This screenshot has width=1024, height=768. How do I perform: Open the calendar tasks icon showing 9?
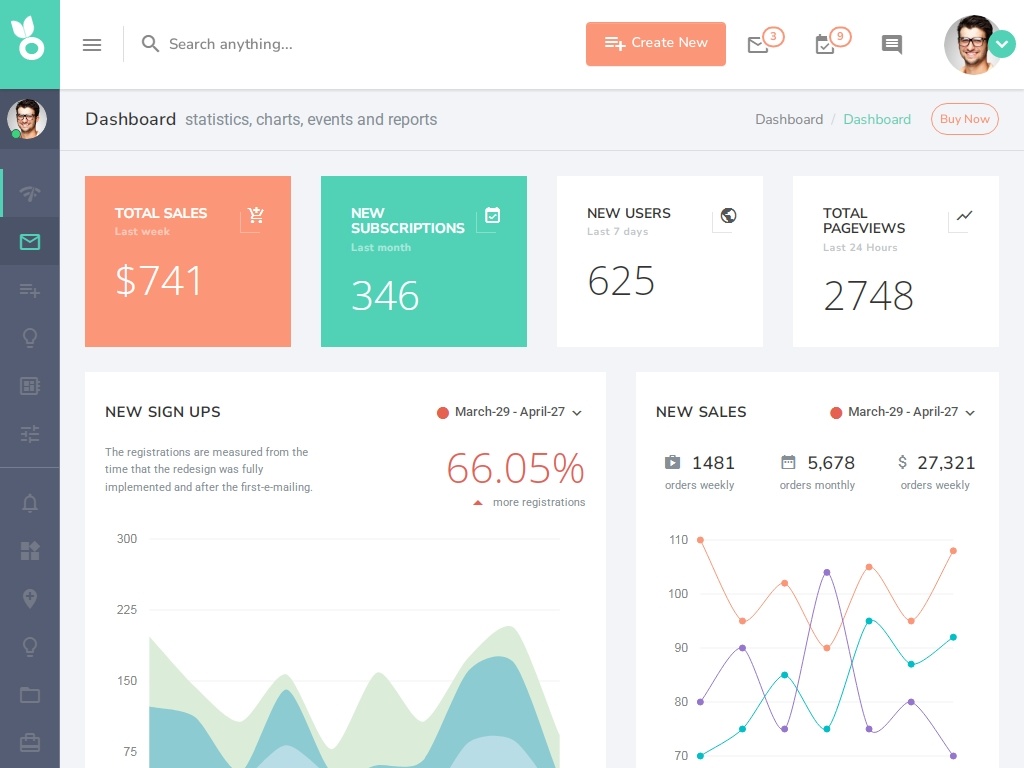point(825,45)
